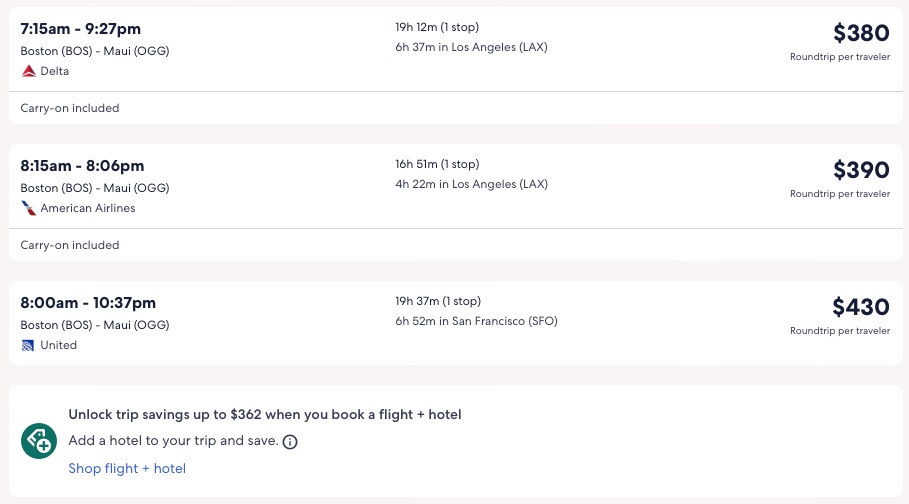This screenshot has width=909, height=504.
Task: Open the Shop flight + hotel link
Action: point(127,468)
